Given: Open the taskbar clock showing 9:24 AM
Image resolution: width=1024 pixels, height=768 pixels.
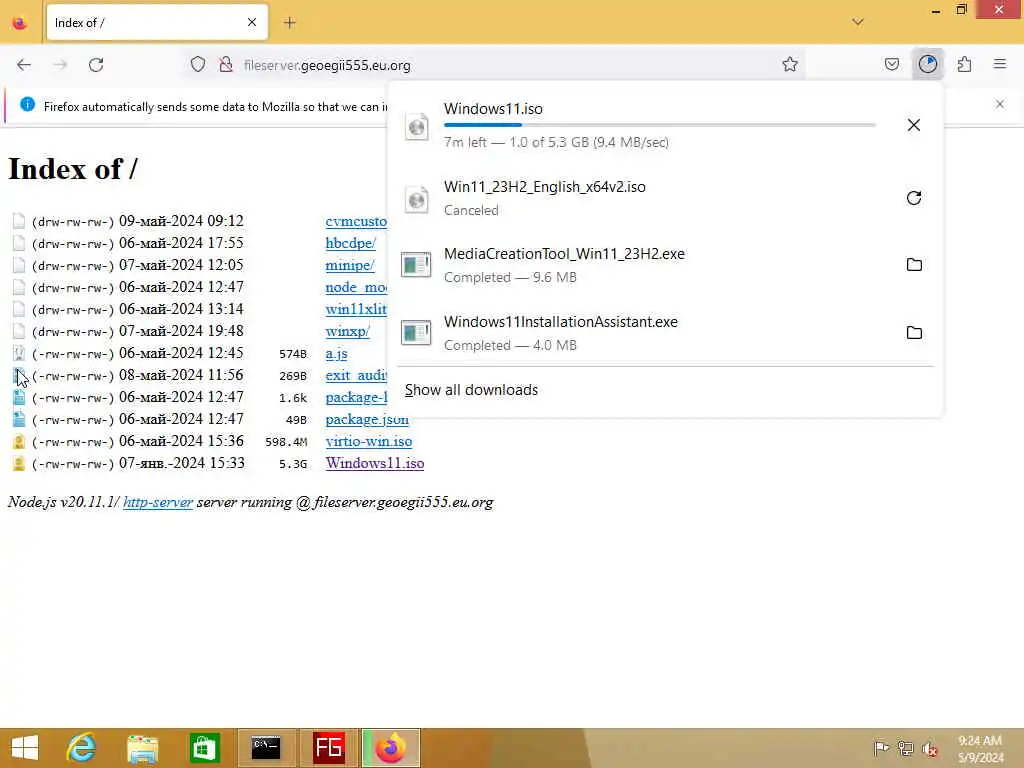Looking at the screenshot, I should tap(980, 749).
